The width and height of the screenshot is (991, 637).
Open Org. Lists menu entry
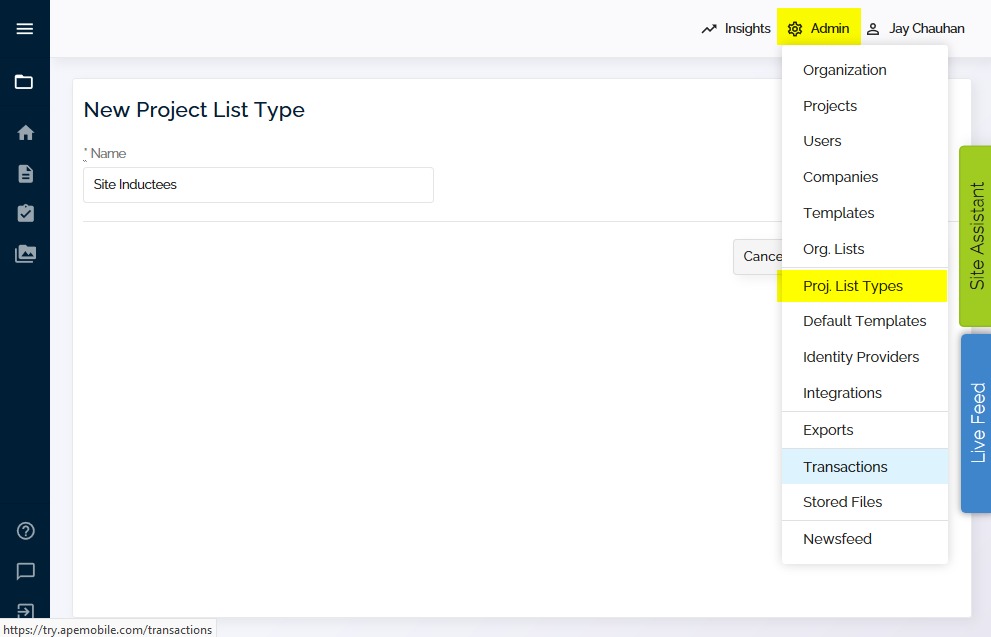pyautogui.click(x=865, y=250)
